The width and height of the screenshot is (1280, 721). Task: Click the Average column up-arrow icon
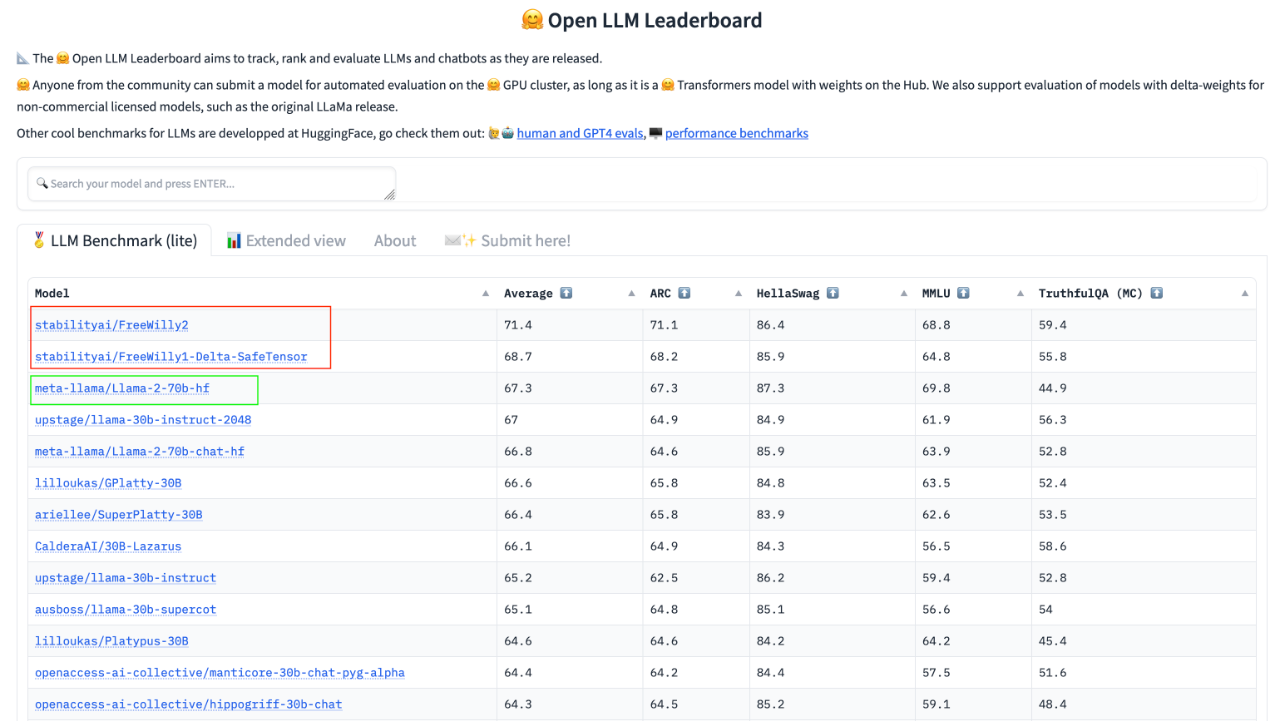(566, 293)
